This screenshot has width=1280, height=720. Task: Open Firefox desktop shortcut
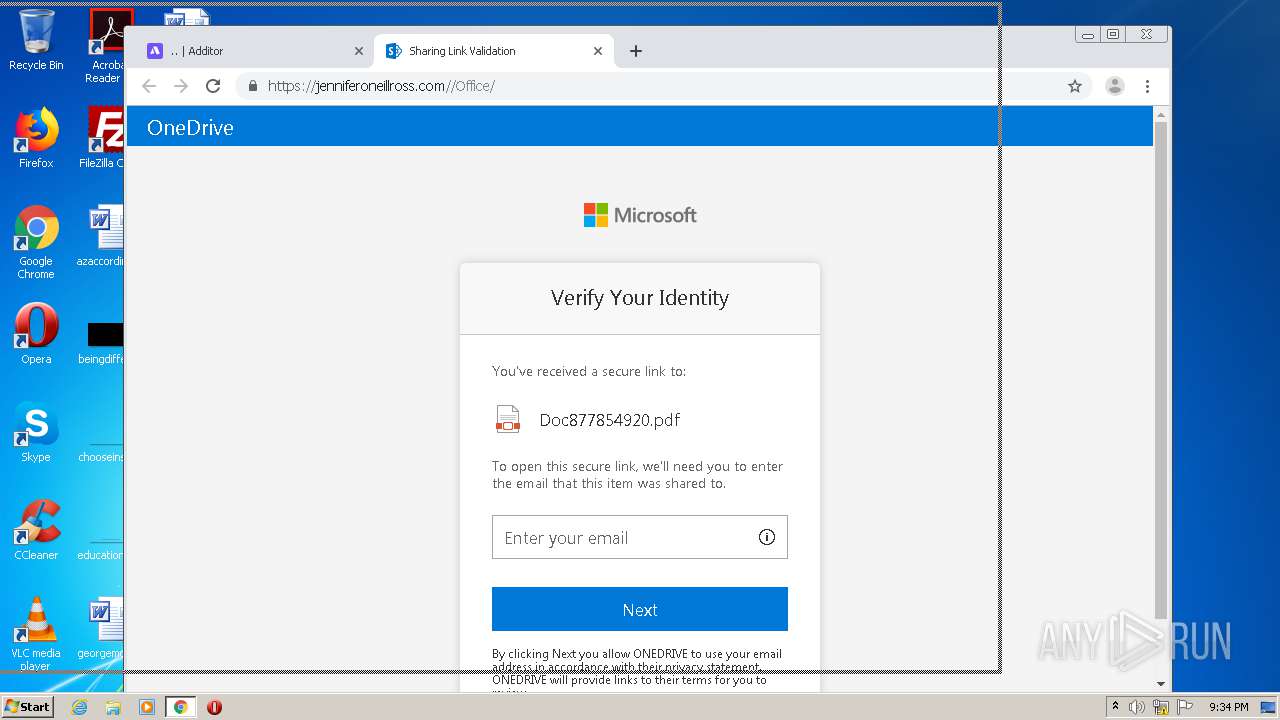coord(36,138)
